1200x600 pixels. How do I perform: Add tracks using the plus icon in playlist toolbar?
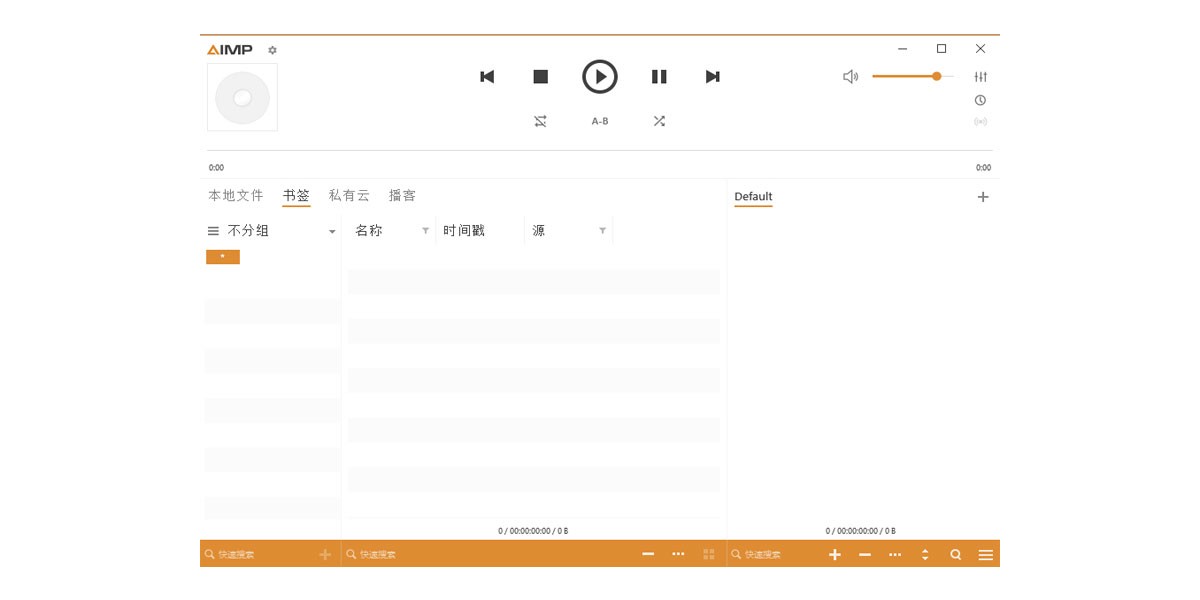[x=835, y=554]
